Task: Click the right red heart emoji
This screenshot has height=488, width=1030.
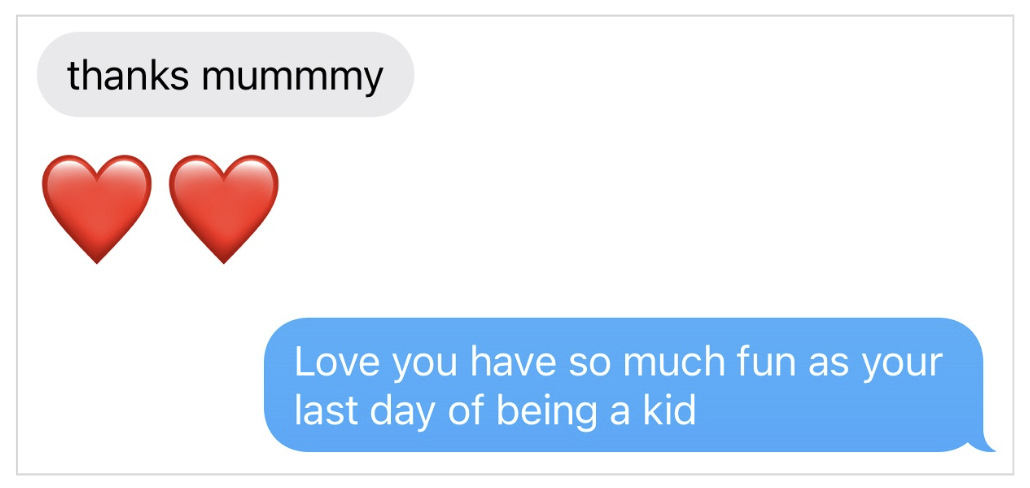Action: [x=223, y=207]
